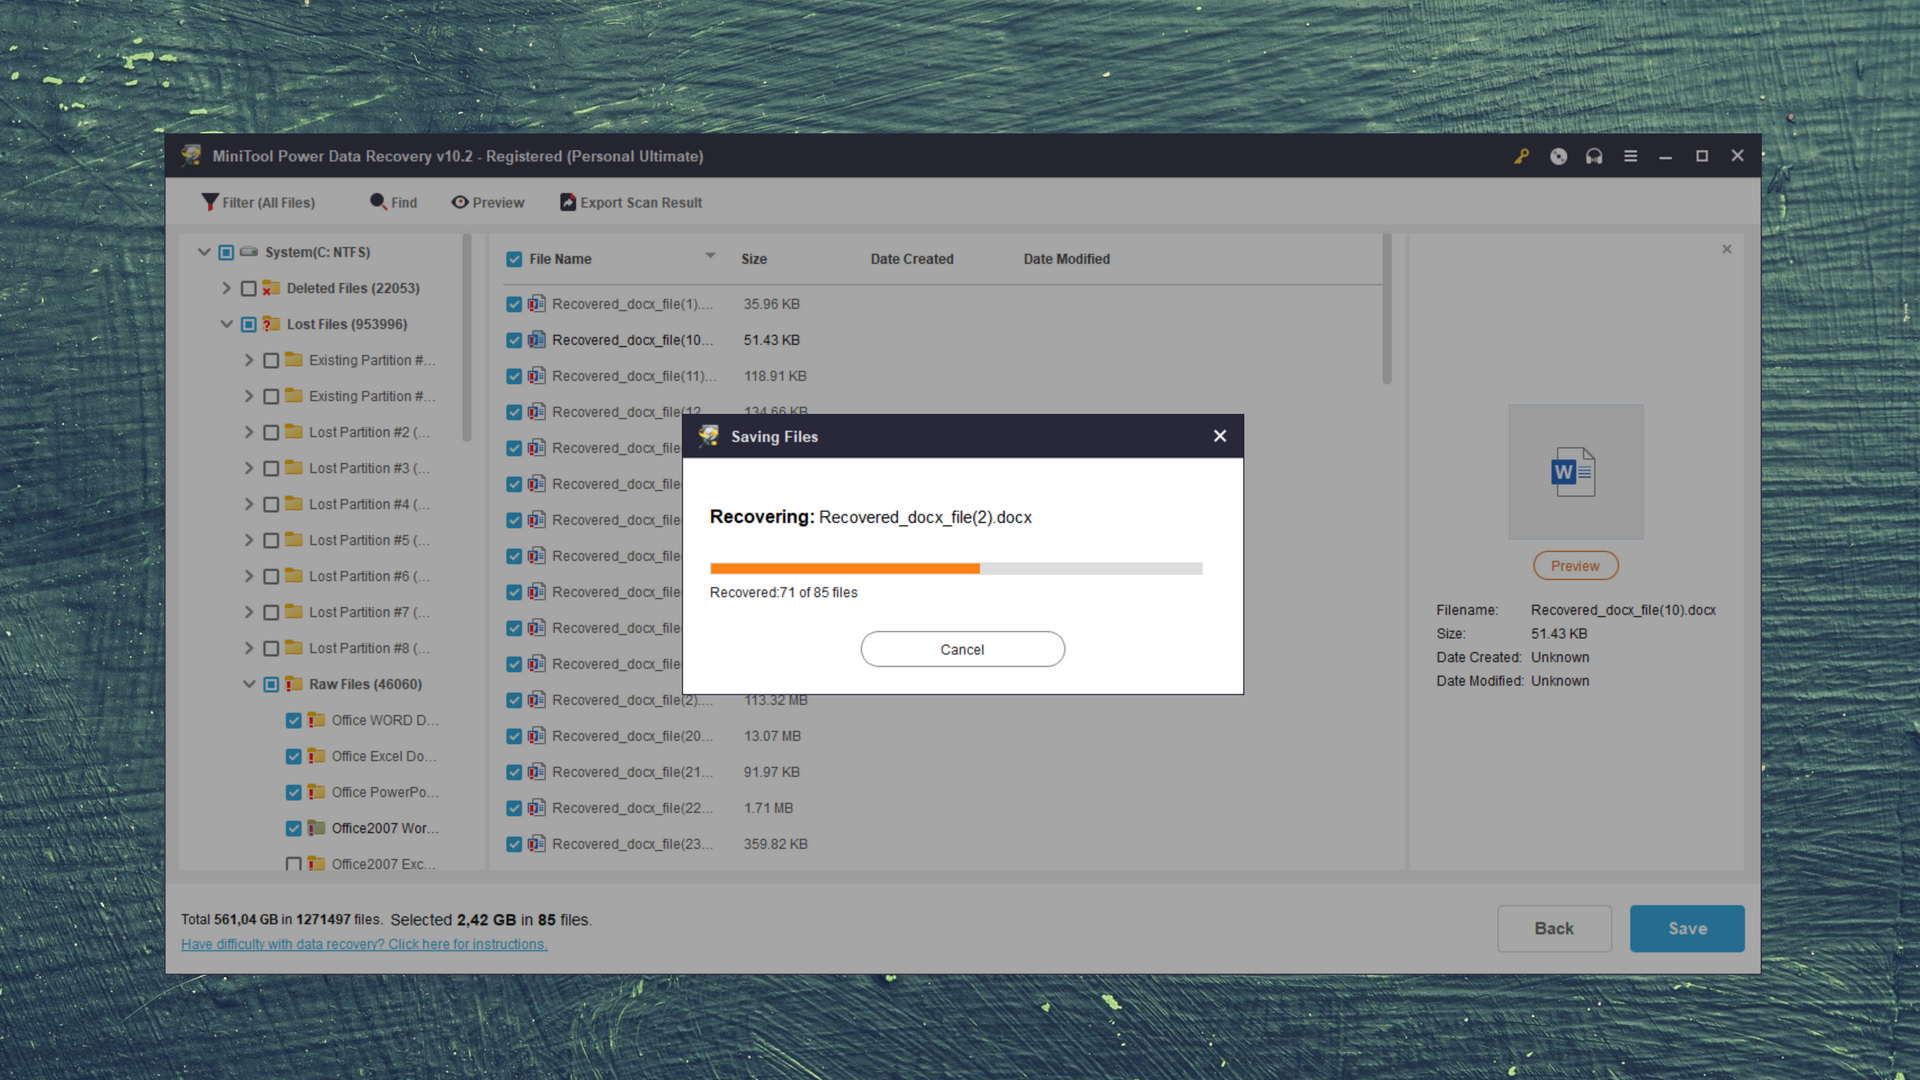Image resolution: width=1920 pixels, height=1080 pixels.
Task: Click the orange Preview button in side pane
Action: point(1575,566)
